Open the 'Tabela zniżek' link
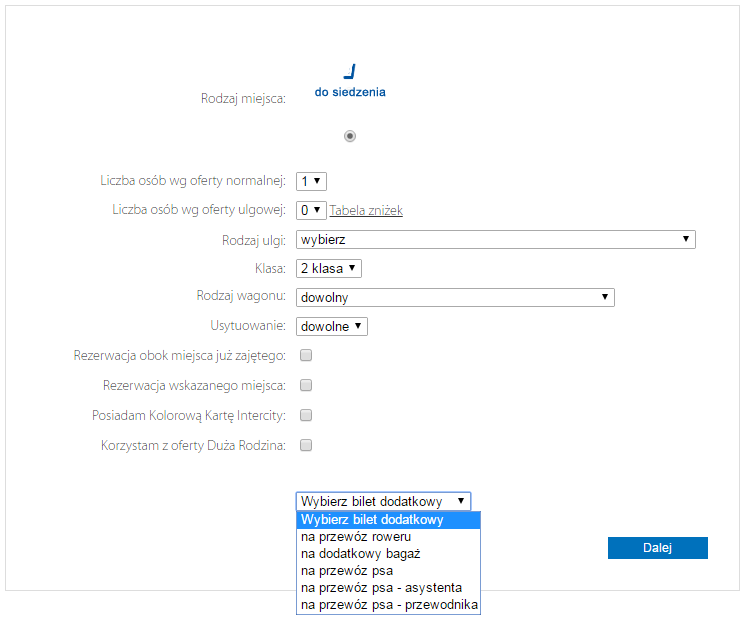The width and height of the screenshot is (747, 622). [366, 210]
